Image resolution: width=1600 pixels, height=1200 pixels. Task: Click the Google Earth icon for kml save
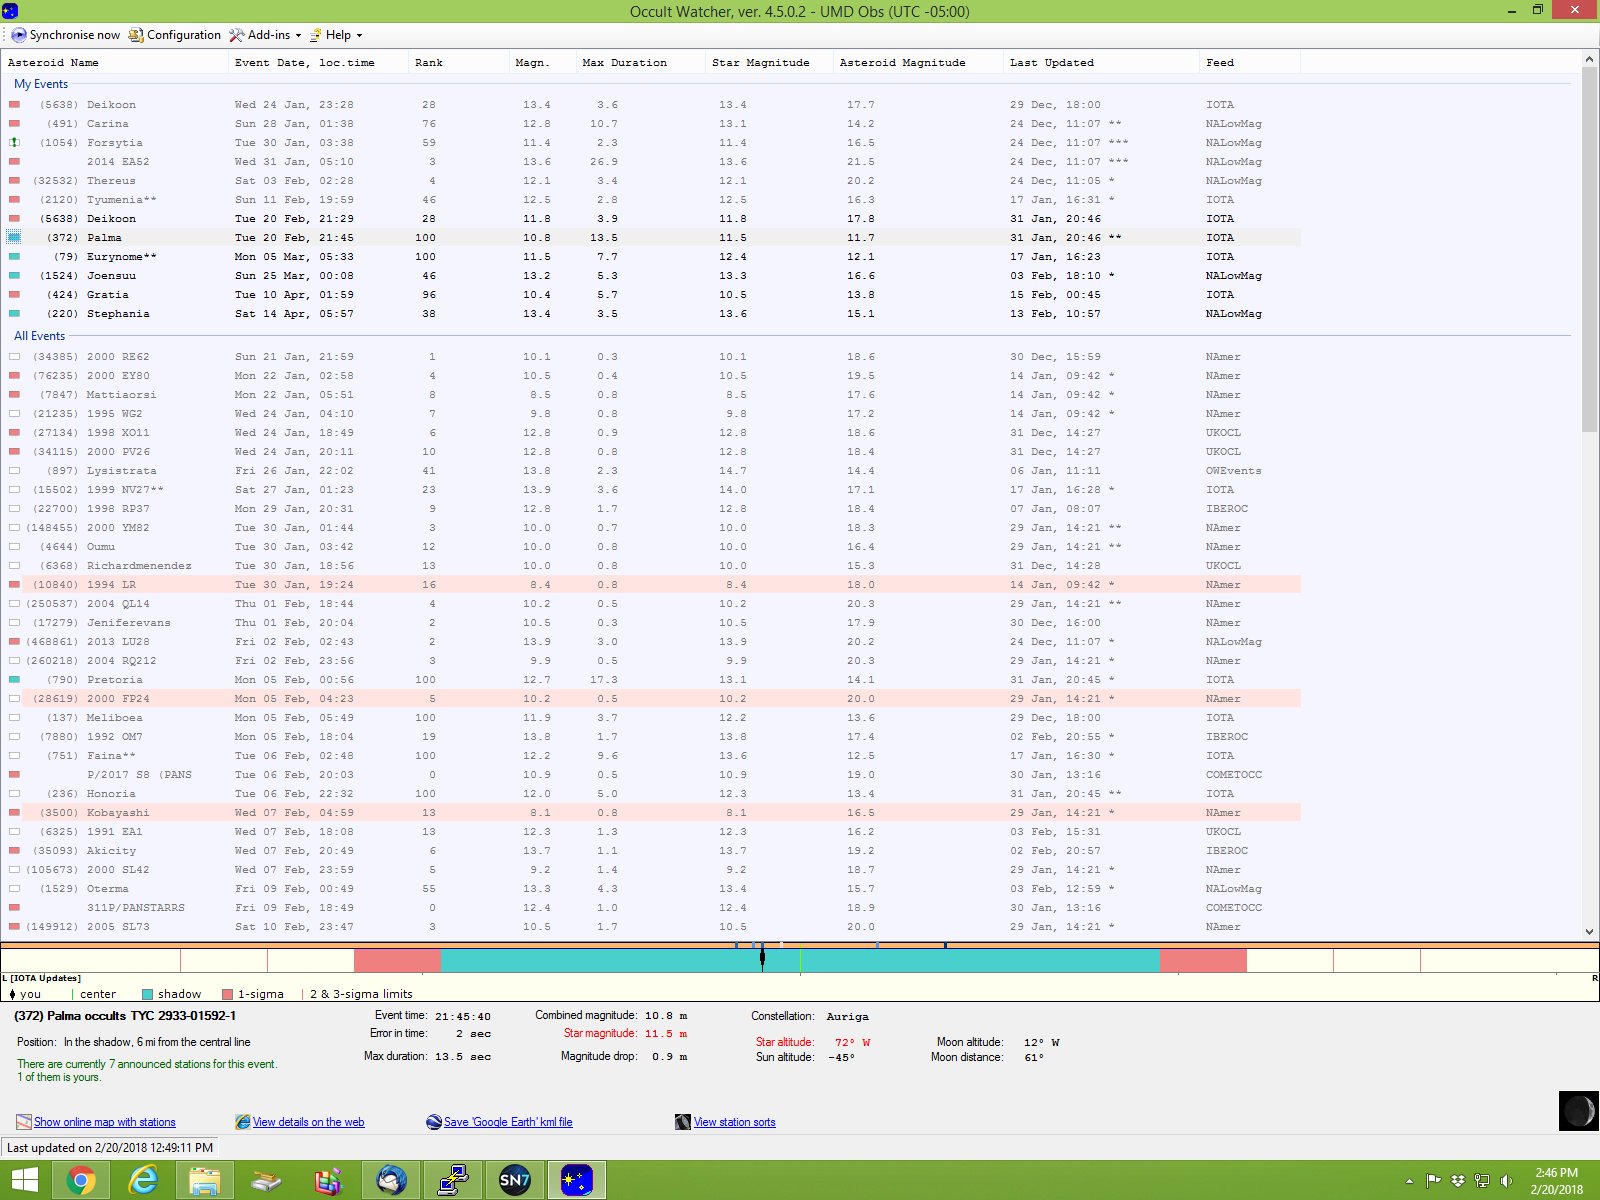(434, 1122)
